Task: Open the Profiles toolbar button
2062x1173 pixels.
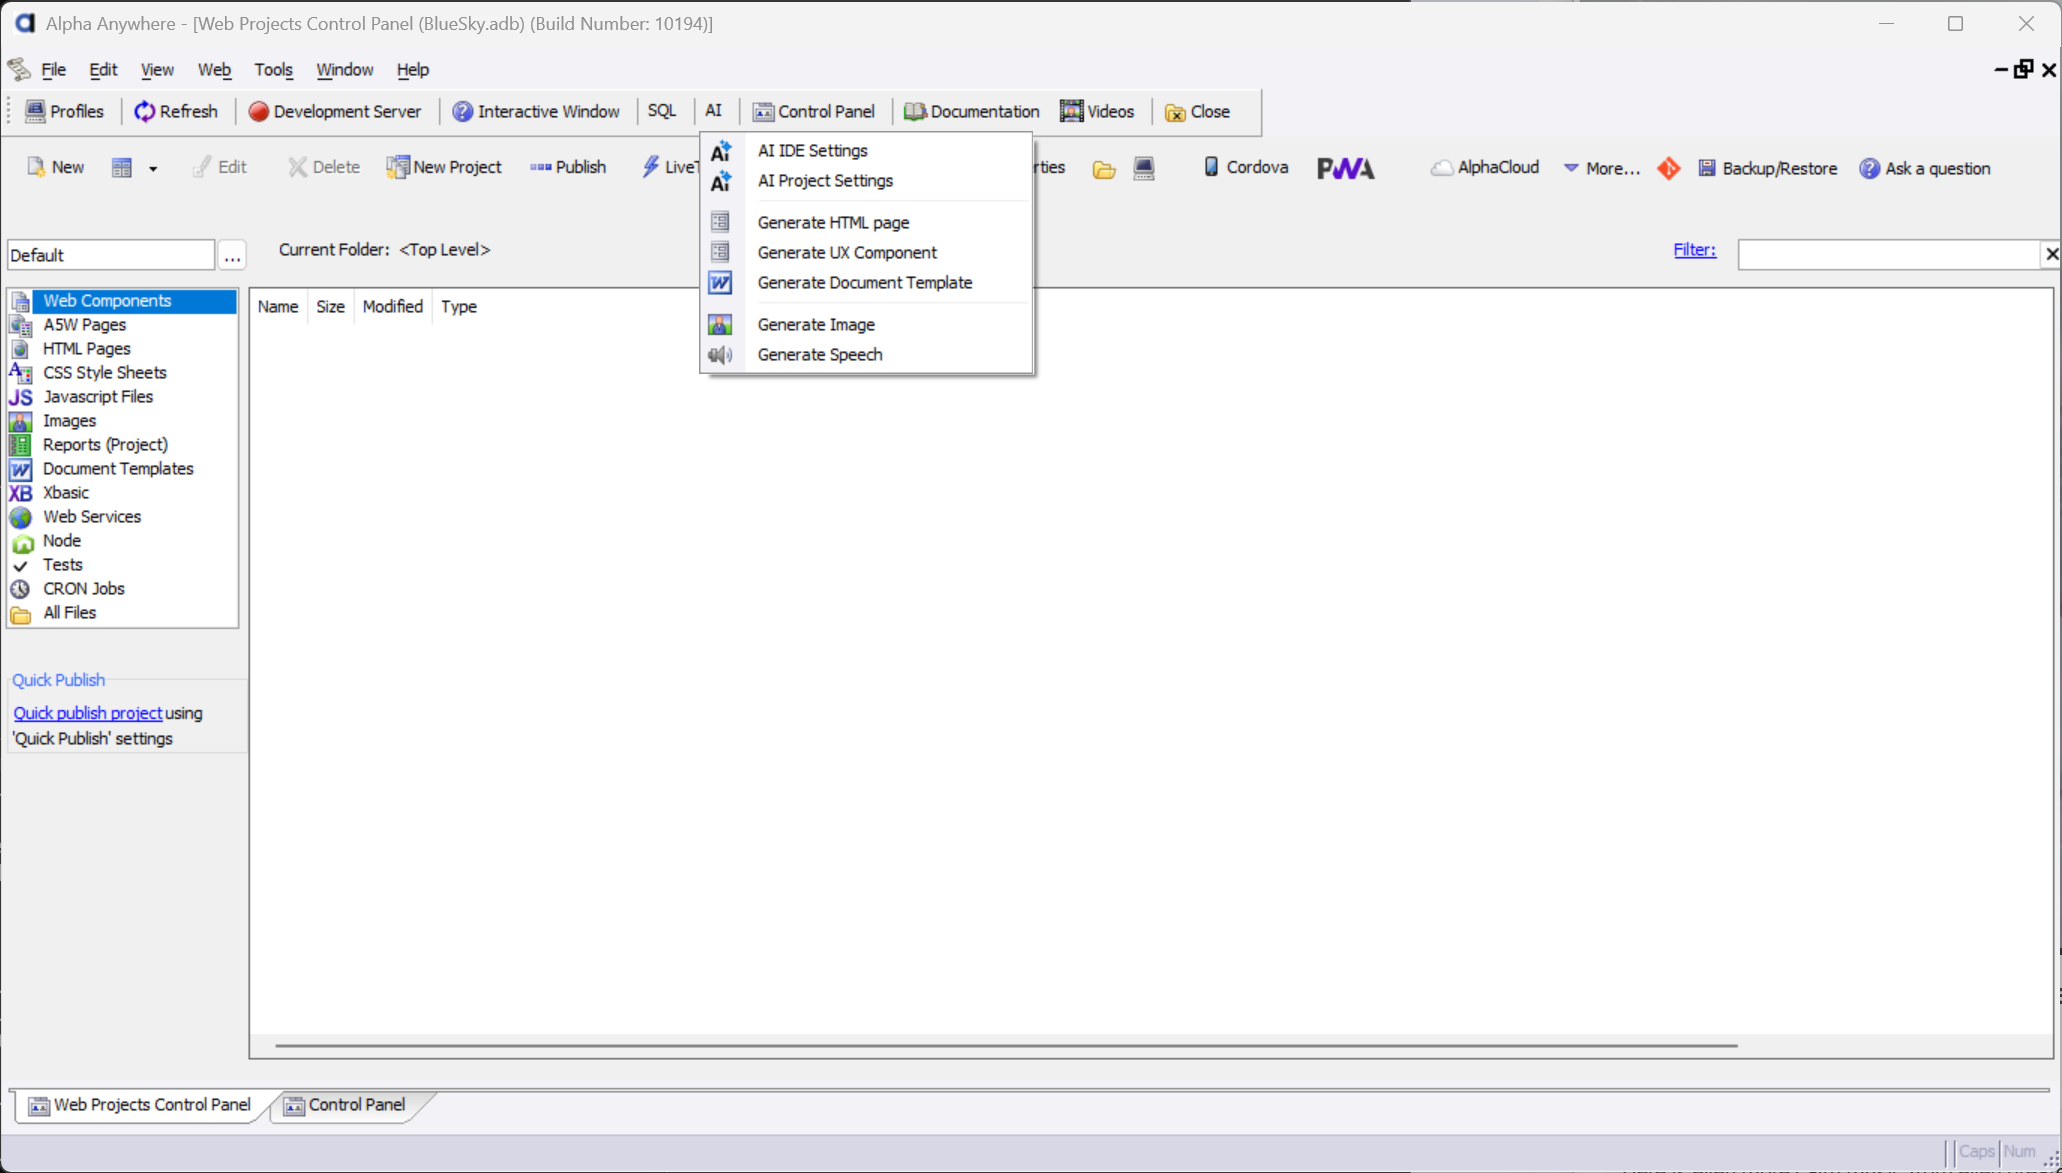Action: (x=64, y=111)
